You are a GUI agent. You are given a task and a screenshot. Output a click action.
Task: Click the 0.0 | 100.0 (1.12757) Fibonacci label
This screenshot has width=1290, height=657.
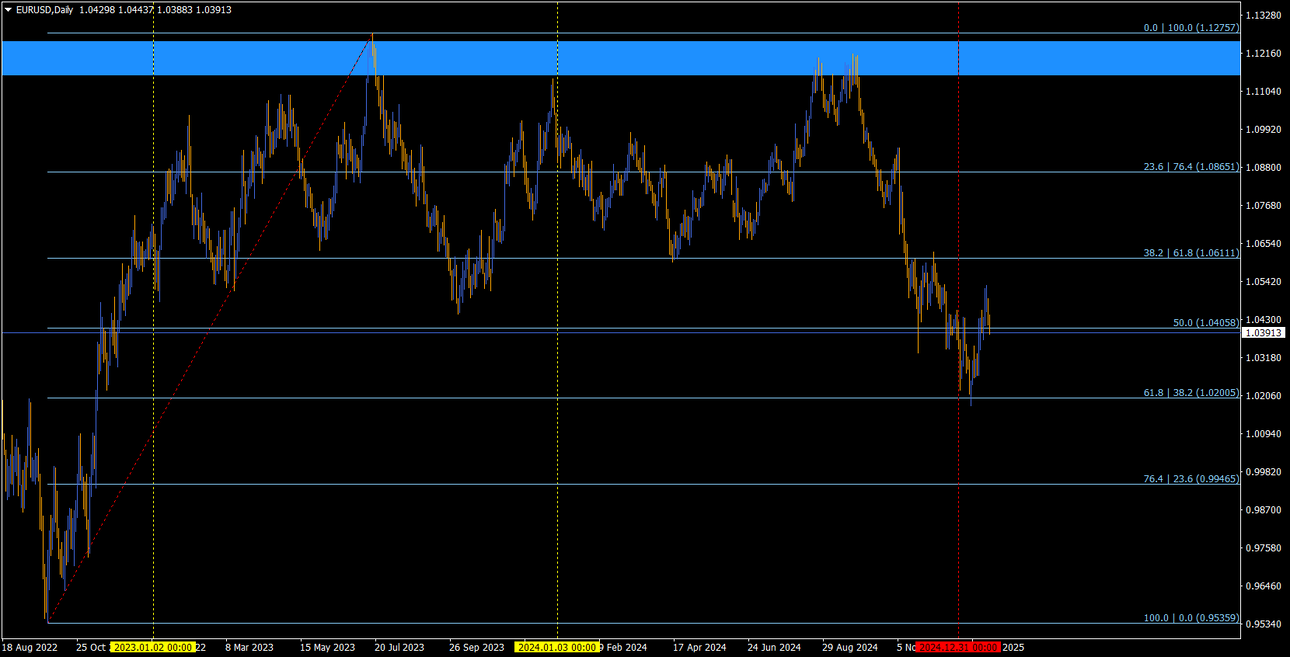coord(1191,28)
